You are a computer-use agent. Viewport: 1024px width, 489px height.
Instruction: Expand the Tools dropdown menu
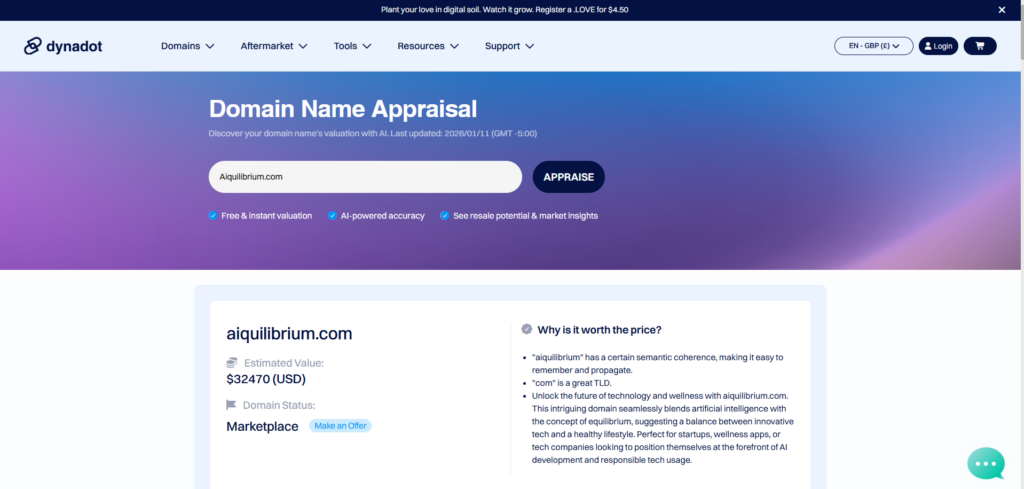(352, 46)
